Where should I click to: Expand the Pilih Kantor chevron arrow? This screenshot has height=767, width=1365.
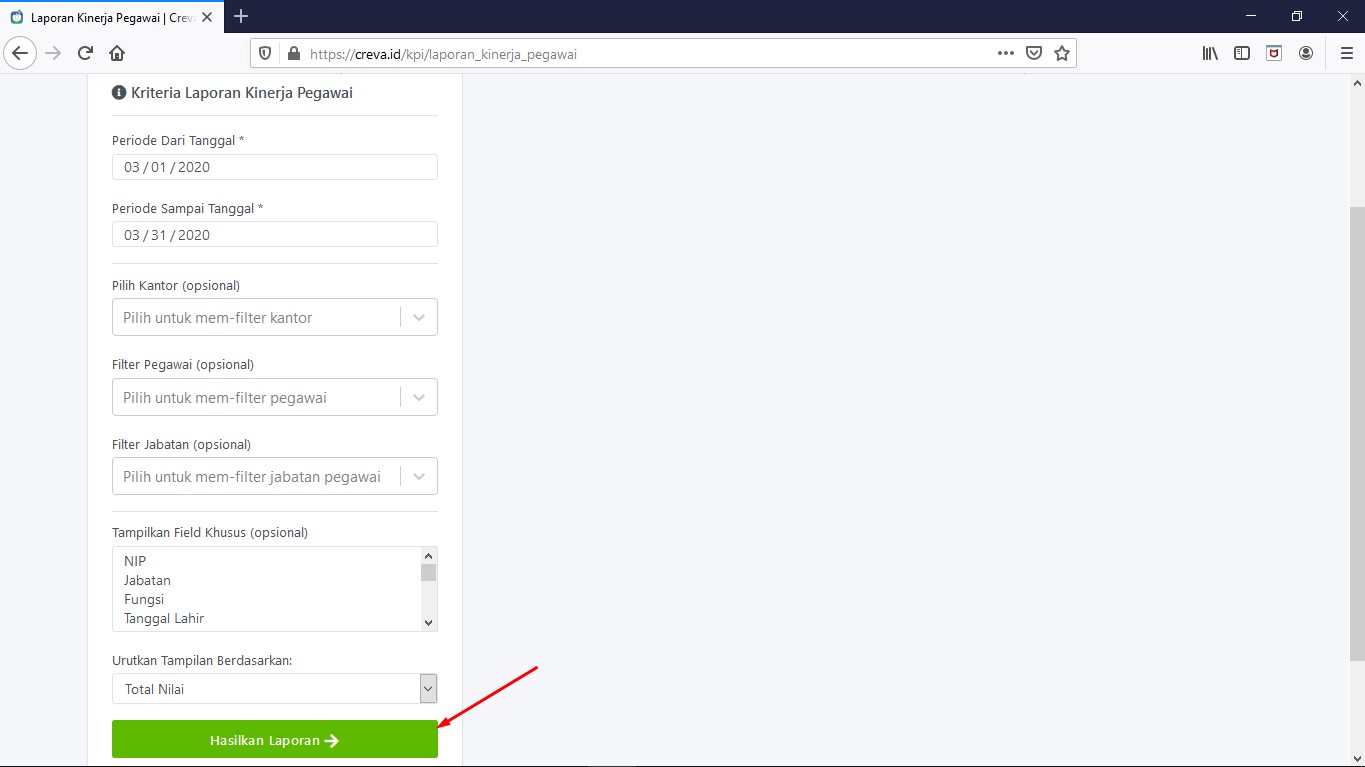coord(419,317)
